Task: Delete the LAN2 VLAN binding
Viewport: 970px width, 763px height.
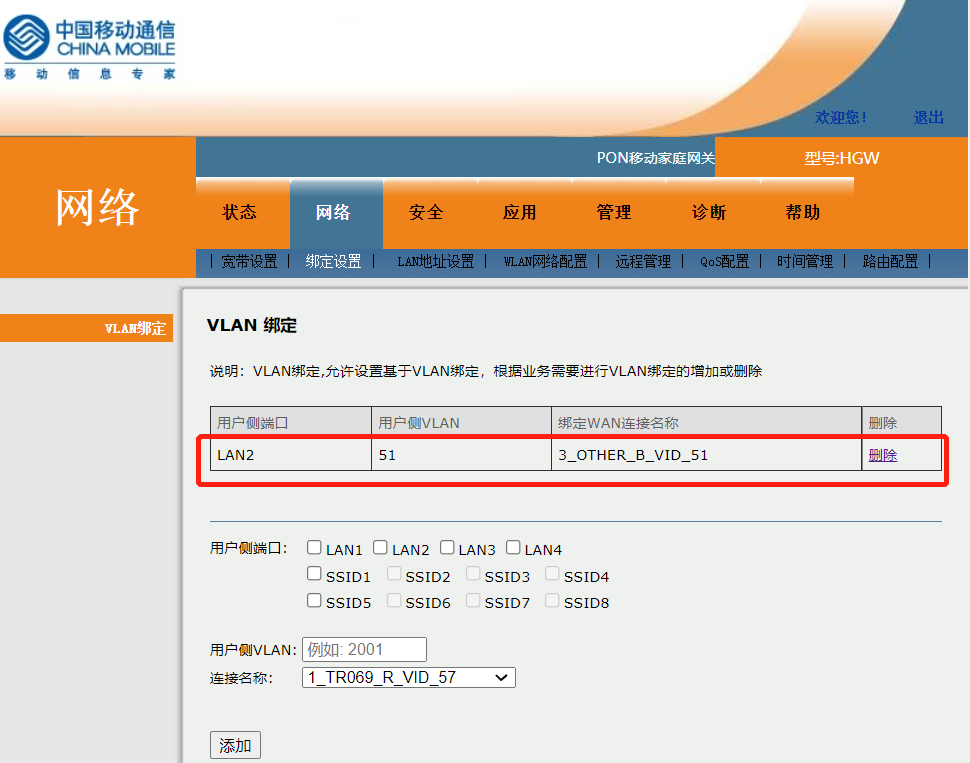Action: click(883, 455)
